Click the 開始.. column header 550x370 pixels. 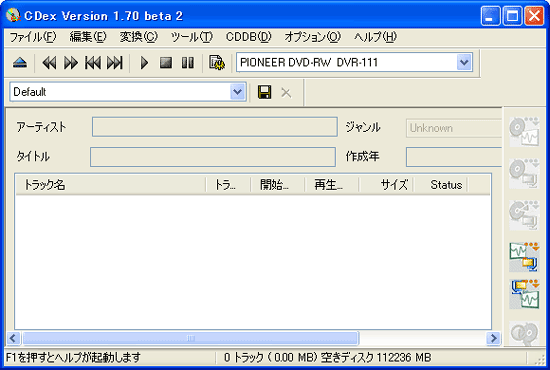(278, 184)
